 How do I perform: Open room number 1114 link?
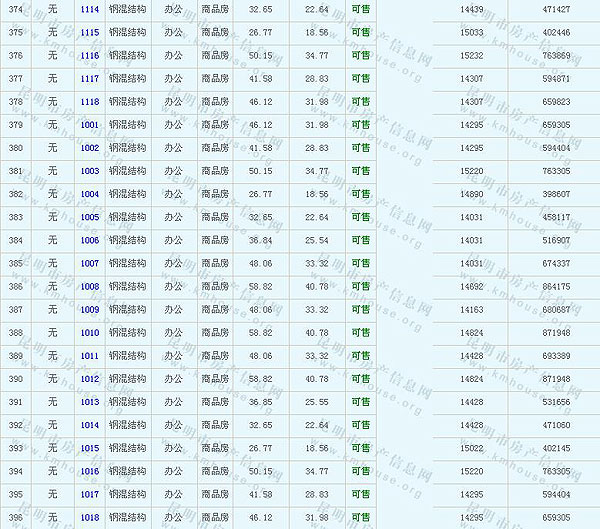(x=90, y=9)
